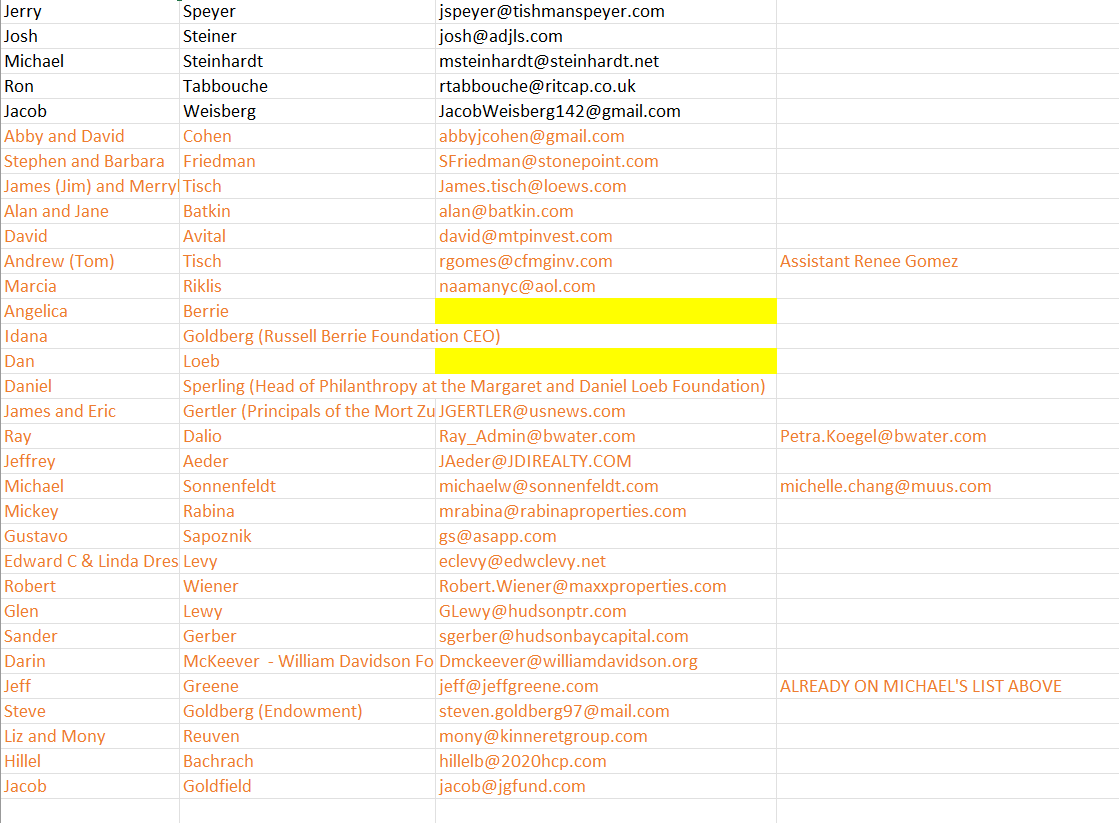Screen dimensions: 1119x823
Task: Select the 'Assistant Renee Gomez' note cell
Action: 868,261
